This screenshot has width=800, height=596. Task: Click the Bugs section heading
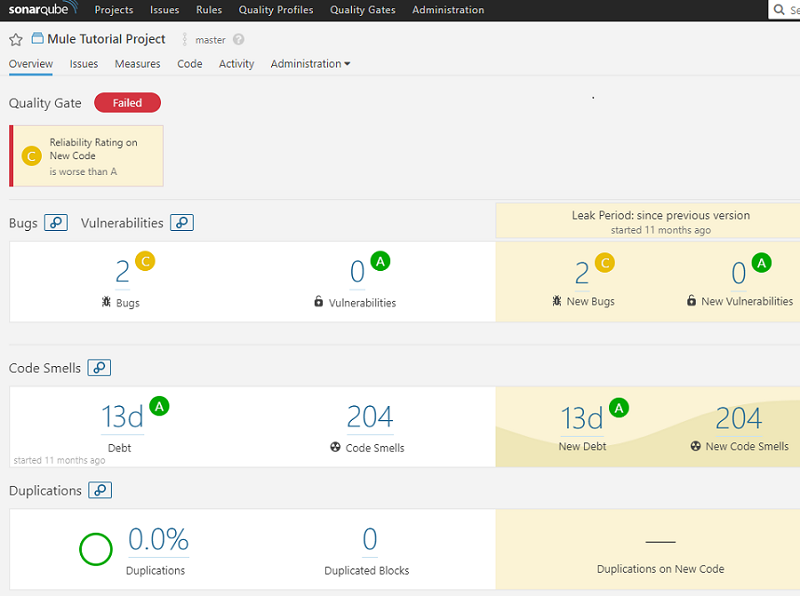click(23, 223)
